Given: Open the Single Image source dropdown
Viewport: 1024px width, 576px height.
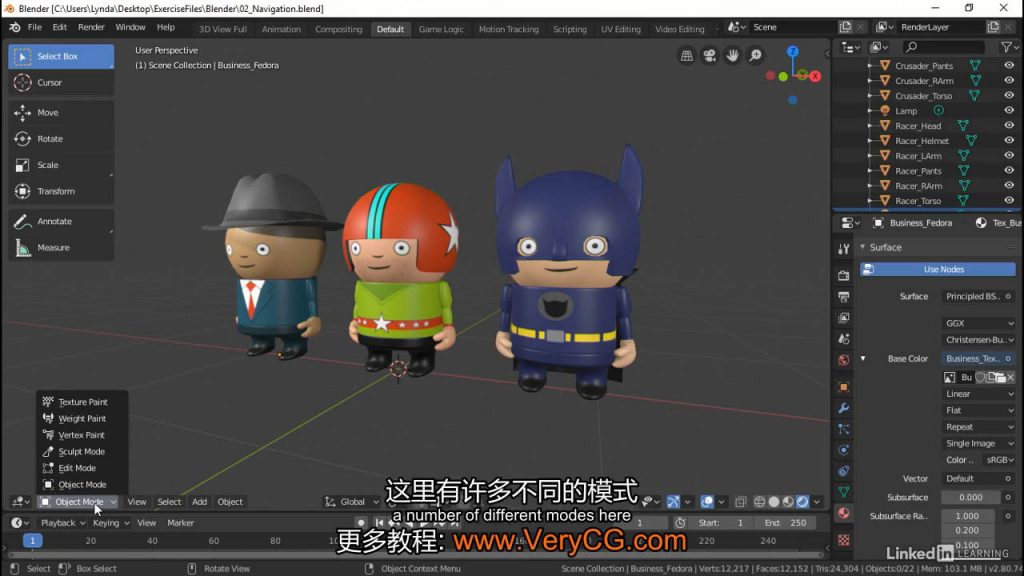Looking at the screenshot, I should 979,443.
